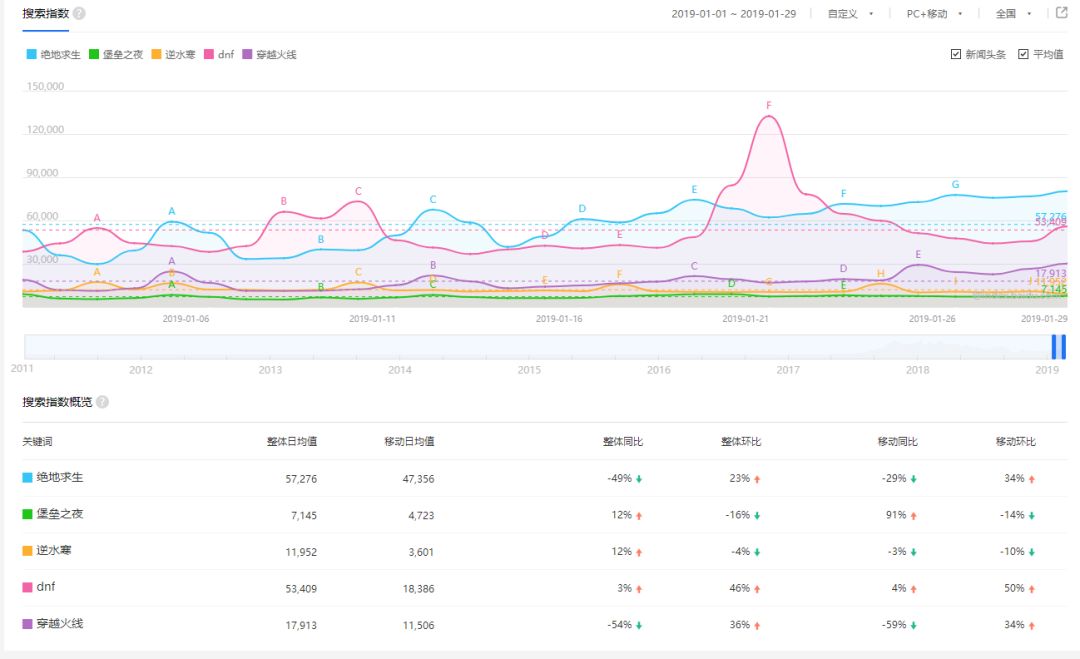Click the 2019-01-21 axis label

(745, 319)
